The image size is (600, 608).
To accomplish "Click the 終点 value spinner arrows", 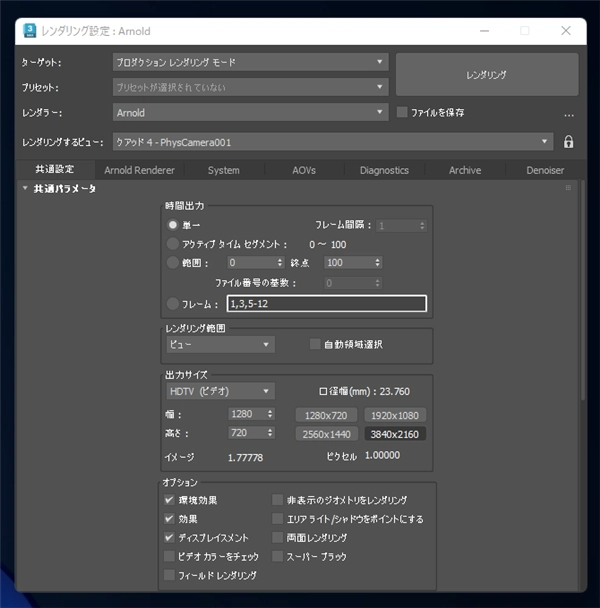I will click(377, 263).
